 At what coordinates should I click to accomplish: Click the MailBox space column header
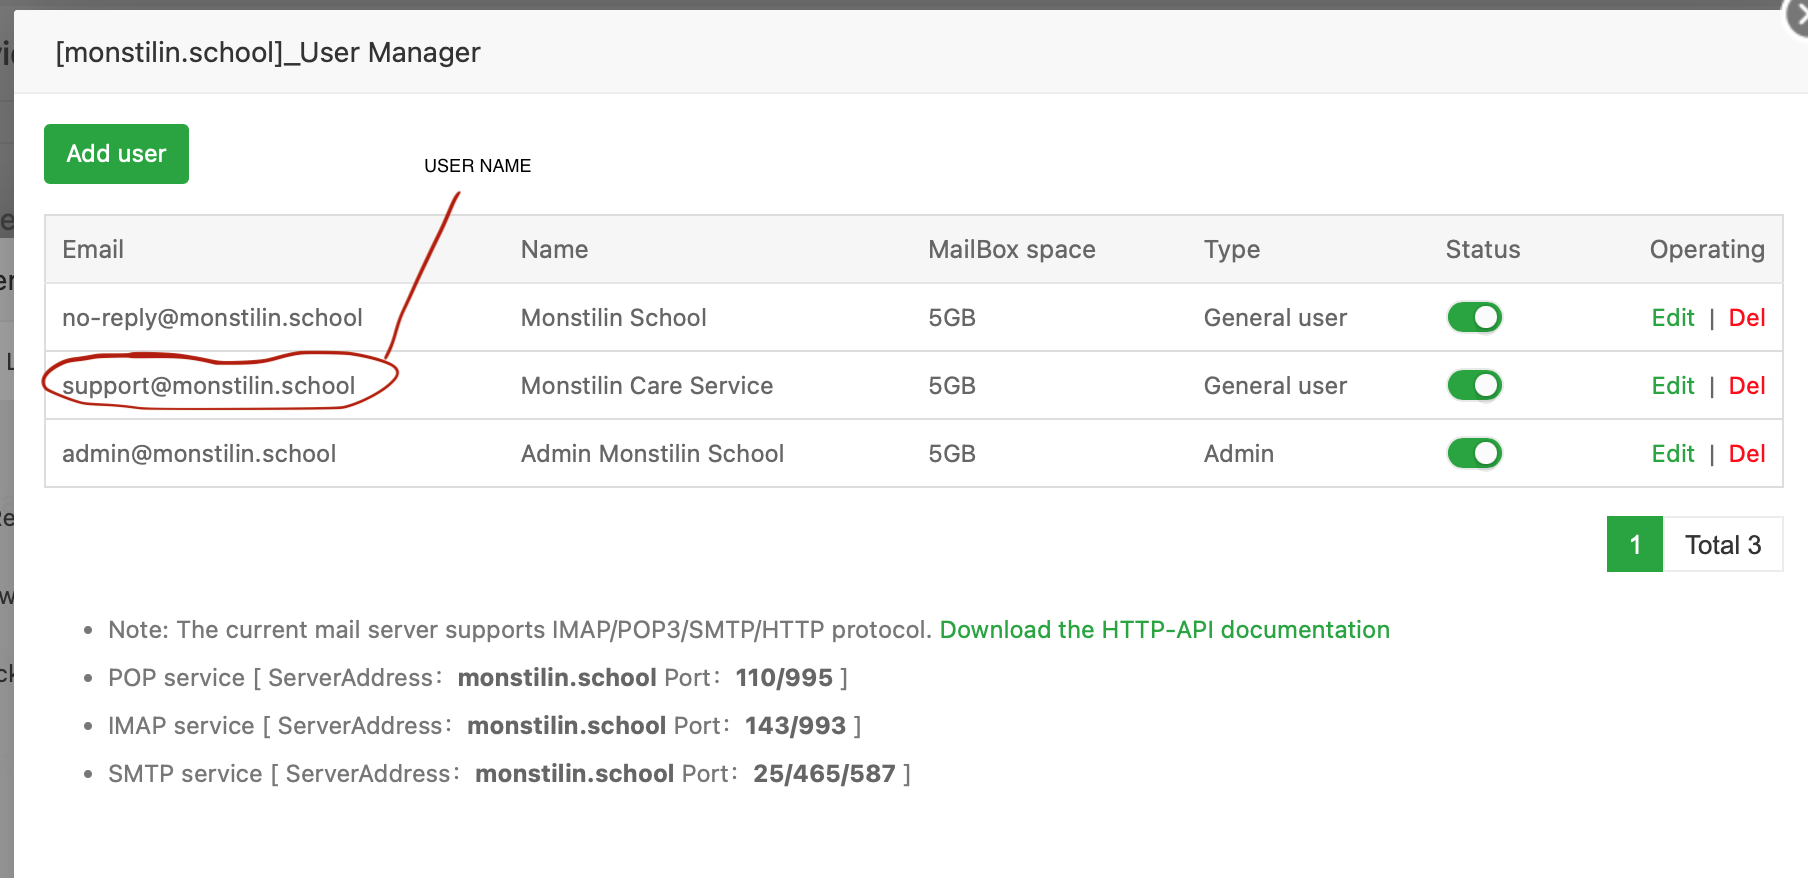pos(1011,250)
